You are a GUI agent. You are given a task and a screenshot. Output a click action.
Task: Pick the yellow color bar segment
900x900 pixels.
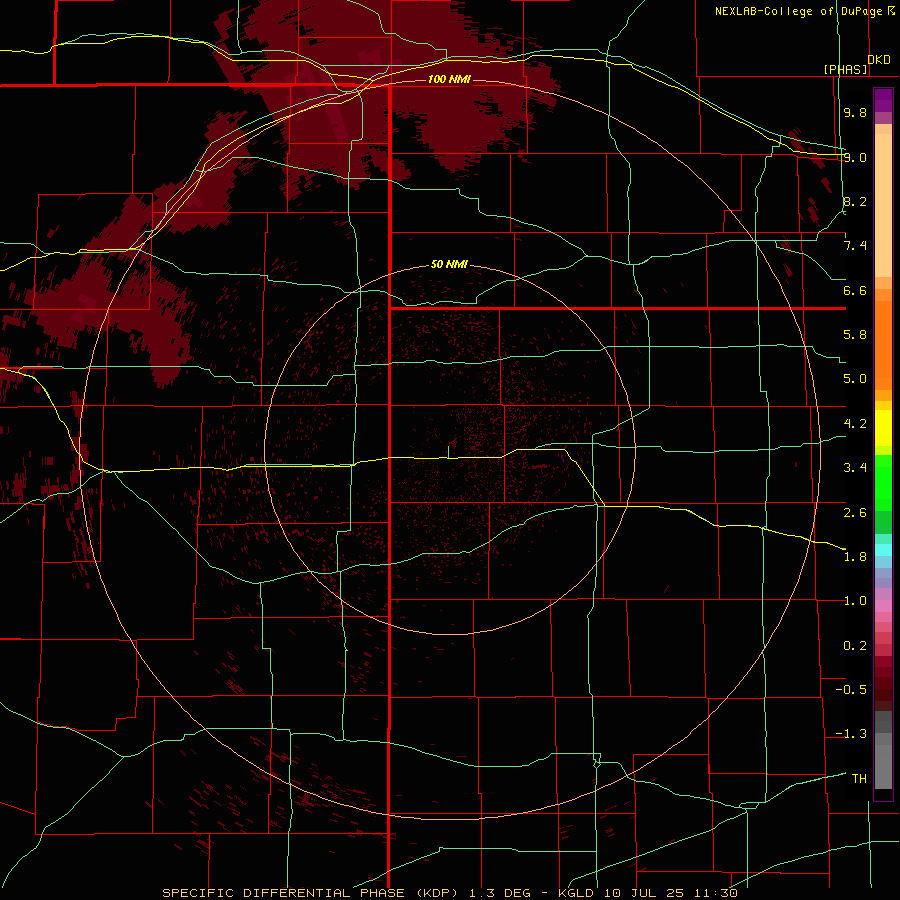click(x=883, y=428)
